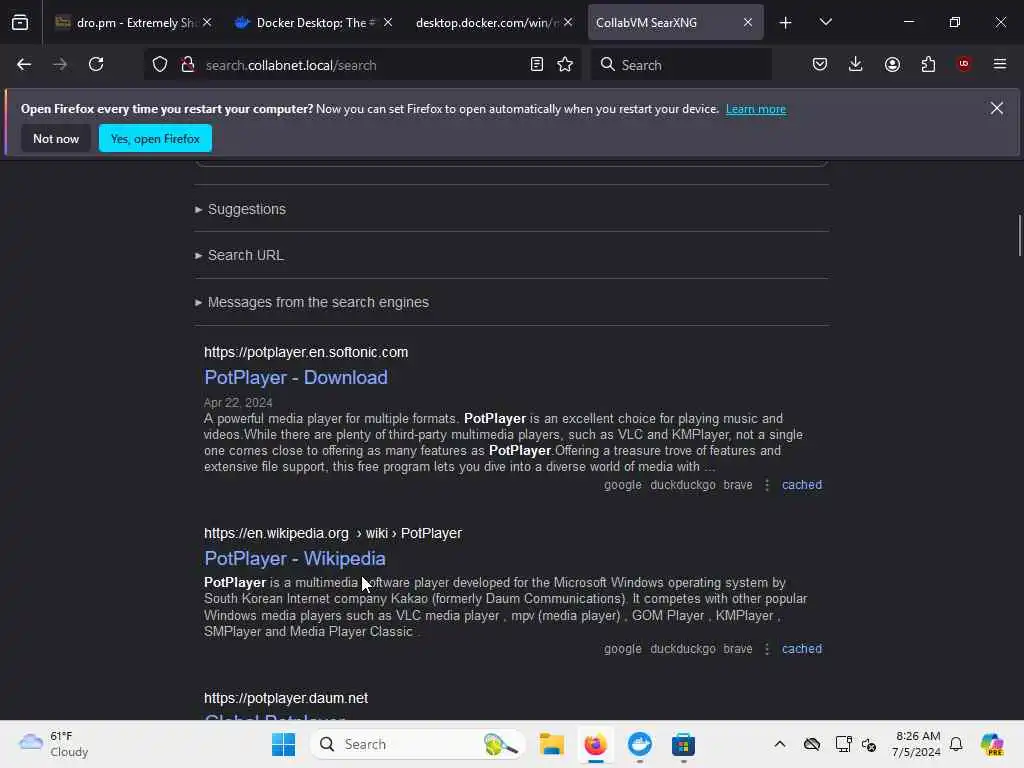This screenshot has width=1024, height=768.
Task: Open the Downloads panel
Action: 856,64
